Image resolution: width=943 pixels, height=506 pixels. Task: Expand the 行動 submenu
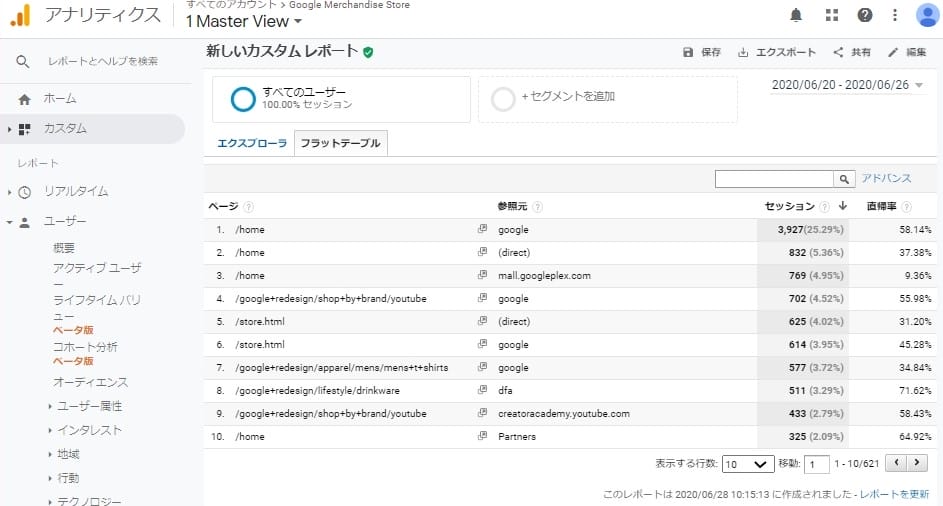[x=50, y=479]
